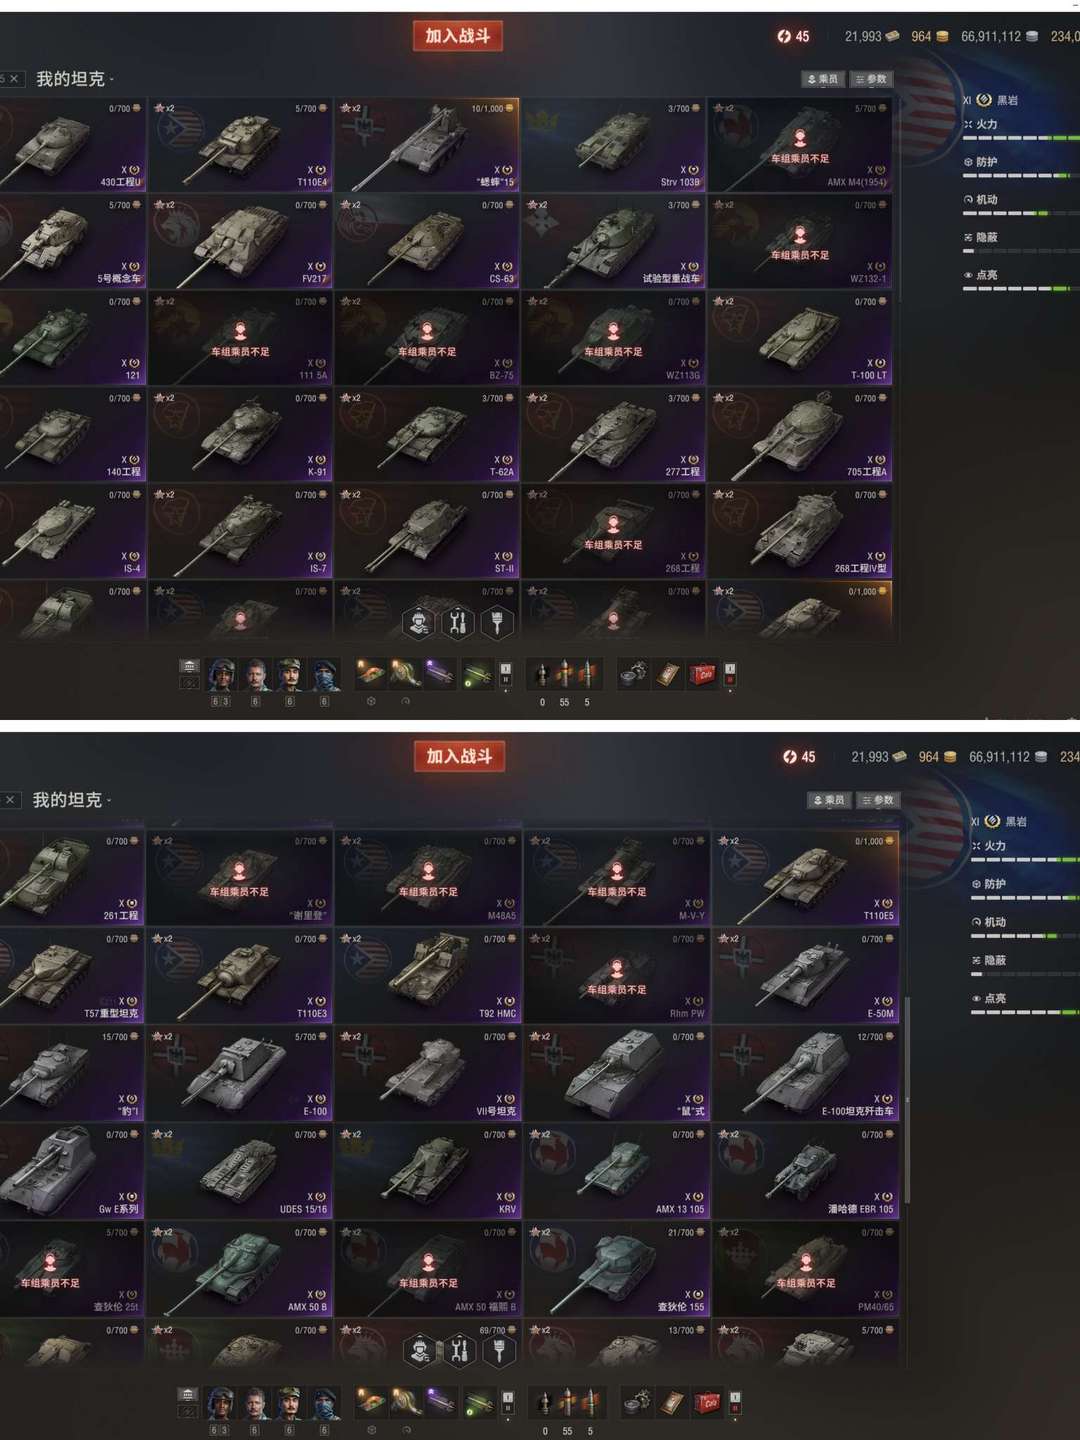Select the red Cola consumable in the lower screenshot
This screenshot has height=1440, width=1080.
pyautogui.click(x=708, y=1403)
